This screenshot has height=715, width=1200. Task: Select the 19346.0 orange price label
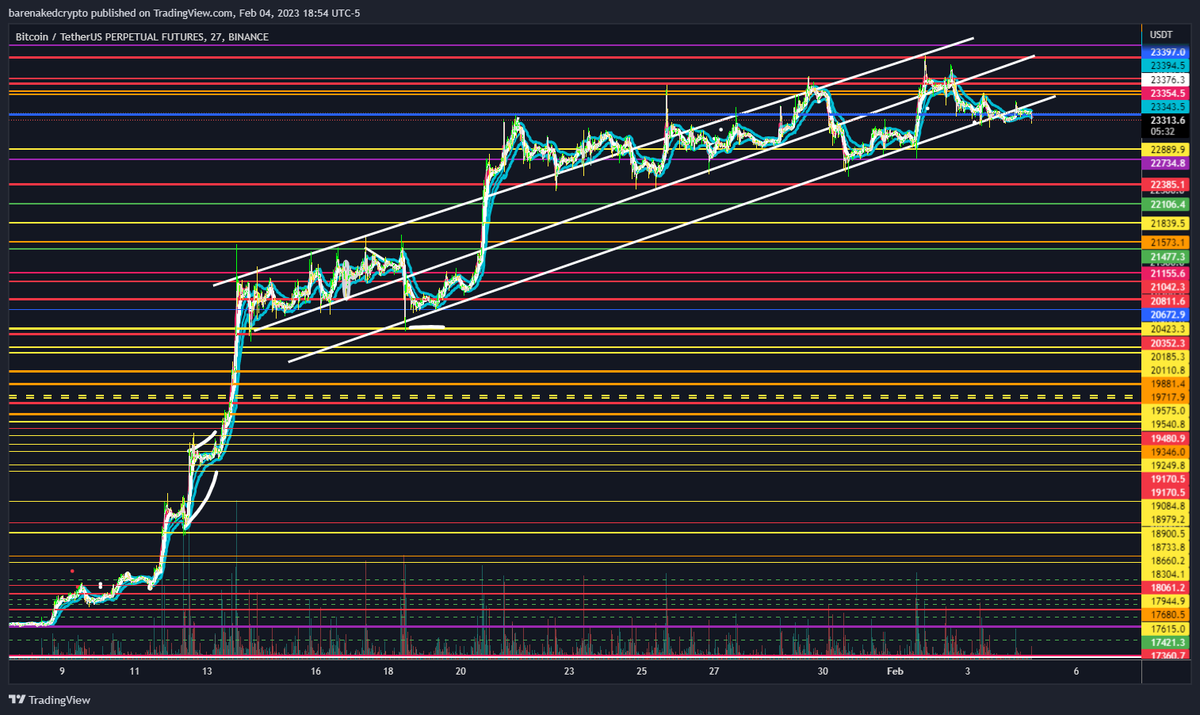[x=1167, y=452]
